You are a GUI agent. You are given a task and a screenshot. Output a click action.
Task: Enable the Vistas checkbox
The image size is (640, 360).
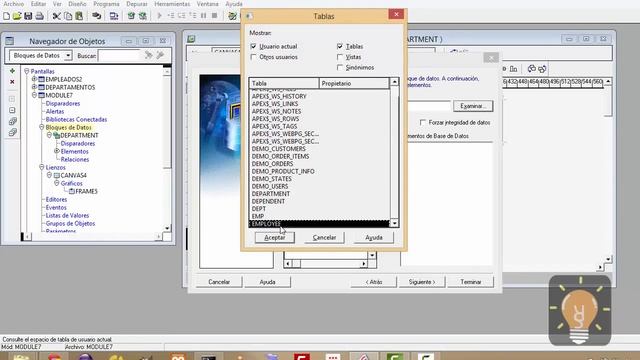coord(340,57)
